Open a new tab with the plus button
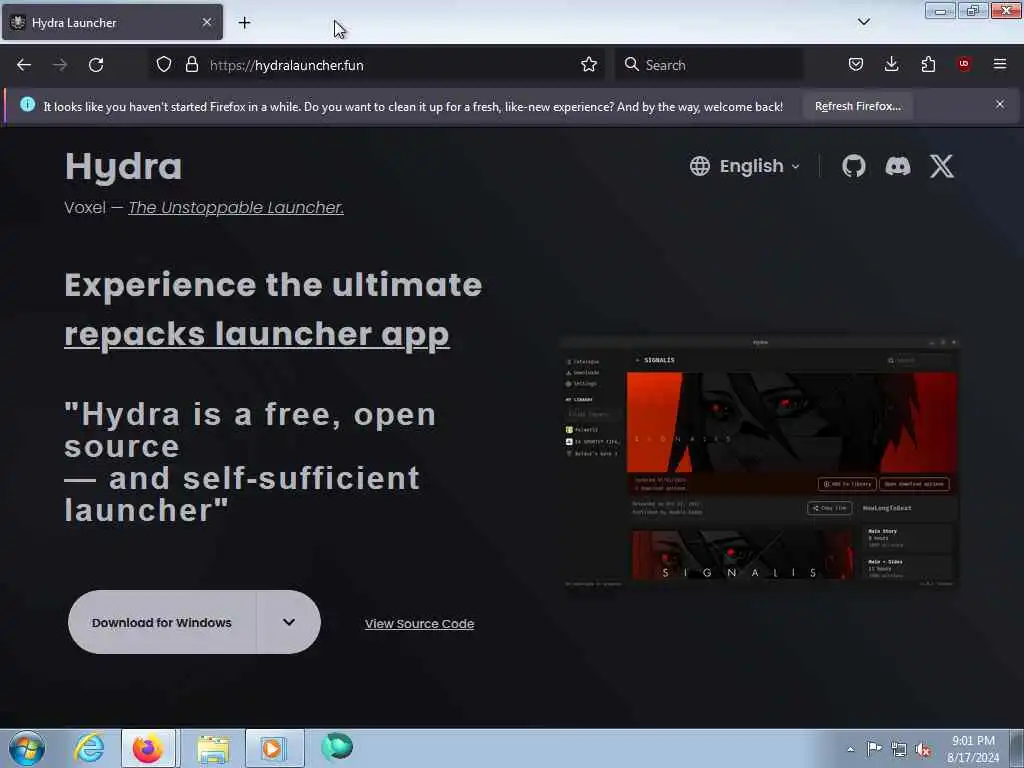 coord(244,23)
